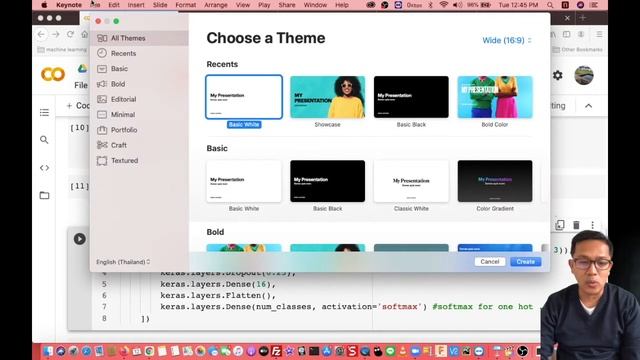The width and height of the screenshot is (640, 360).
Task: Click the volume icon in menu bar
Action: pos(458,5)
